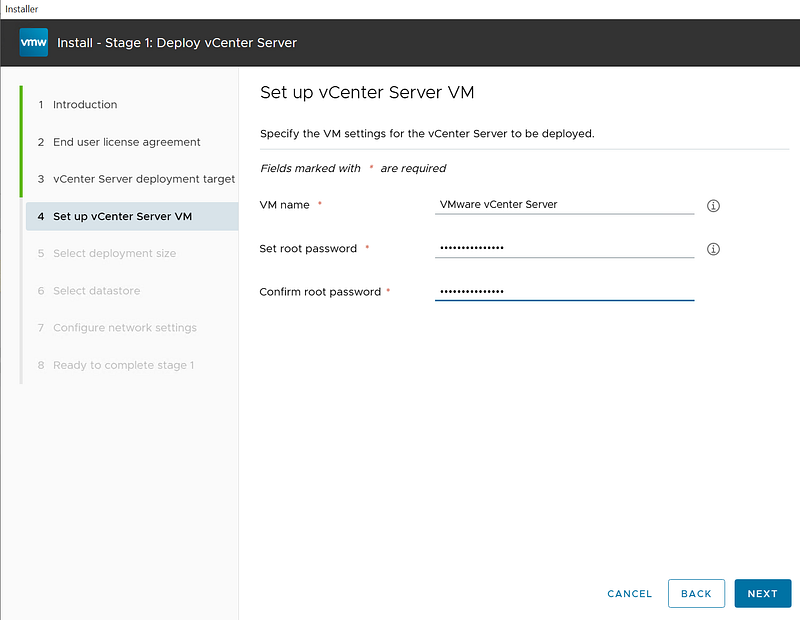The image size is (800, 620).
Task: Click the Set up vCenter Server VM heading
Action: [366, 93]
